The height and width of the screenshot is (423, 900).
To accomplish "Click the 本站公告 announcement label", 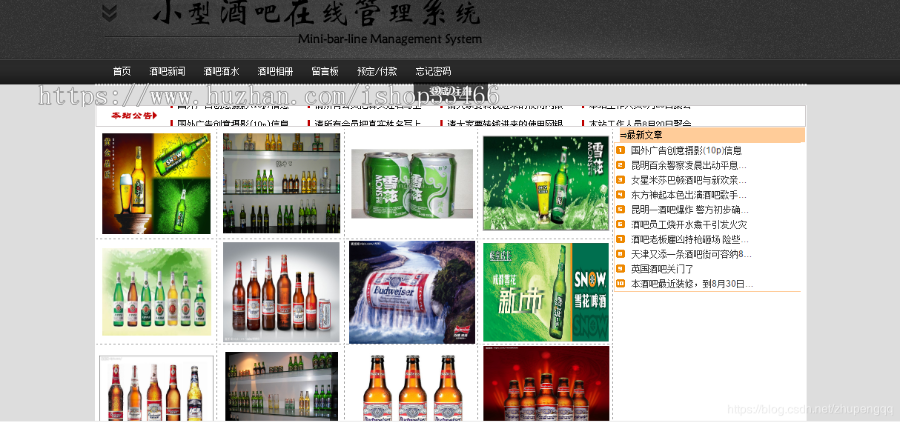I will pos(131,116).
